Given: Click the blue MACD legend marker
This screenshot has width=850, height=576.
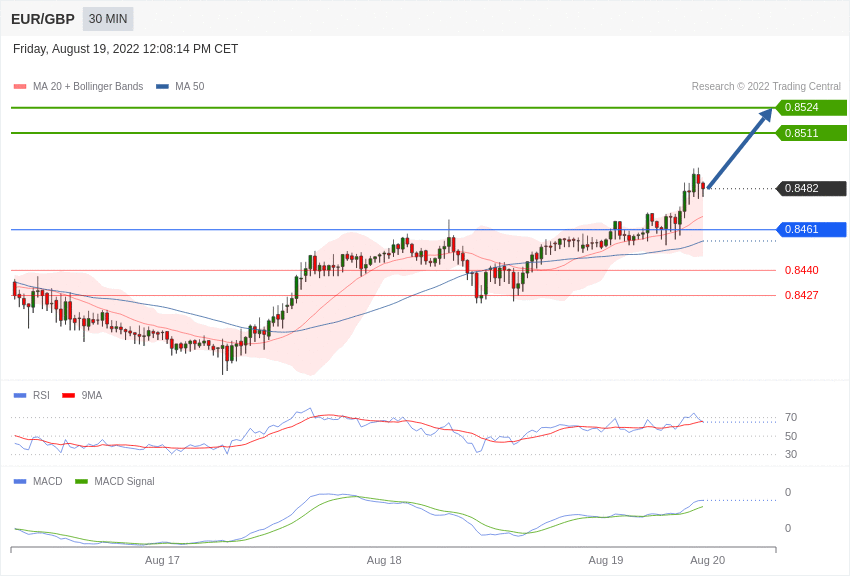Looking at the screenshot, I should 20,482.
